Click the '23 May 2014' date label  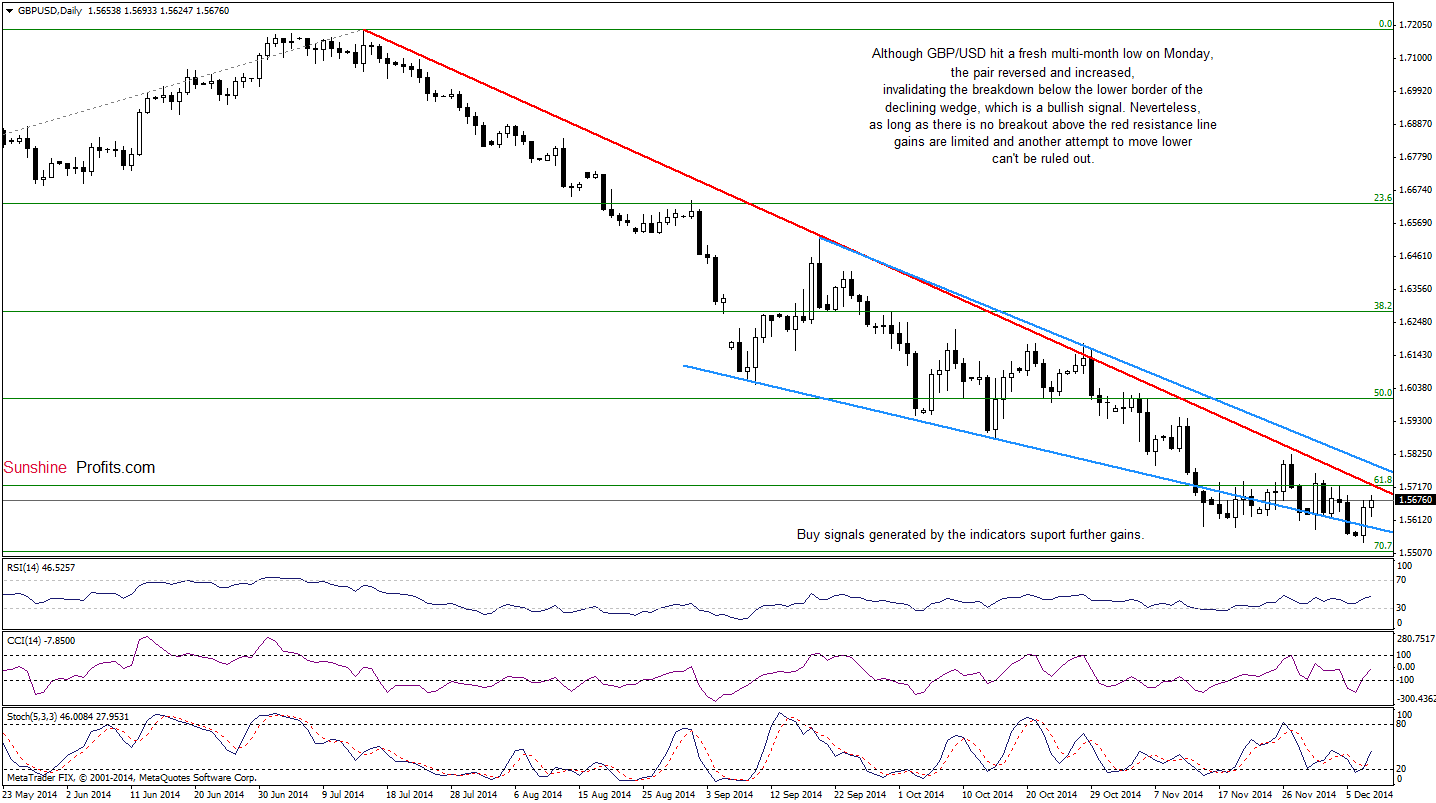coord(31,795)
